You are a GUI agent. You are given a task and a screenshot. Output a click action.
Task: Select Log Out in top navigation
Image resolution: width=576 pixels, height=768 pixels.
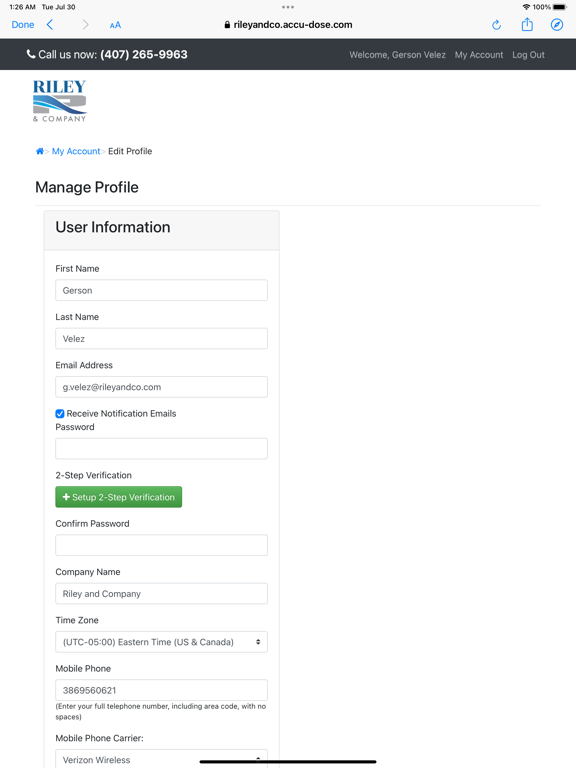(x=528, y=55)
